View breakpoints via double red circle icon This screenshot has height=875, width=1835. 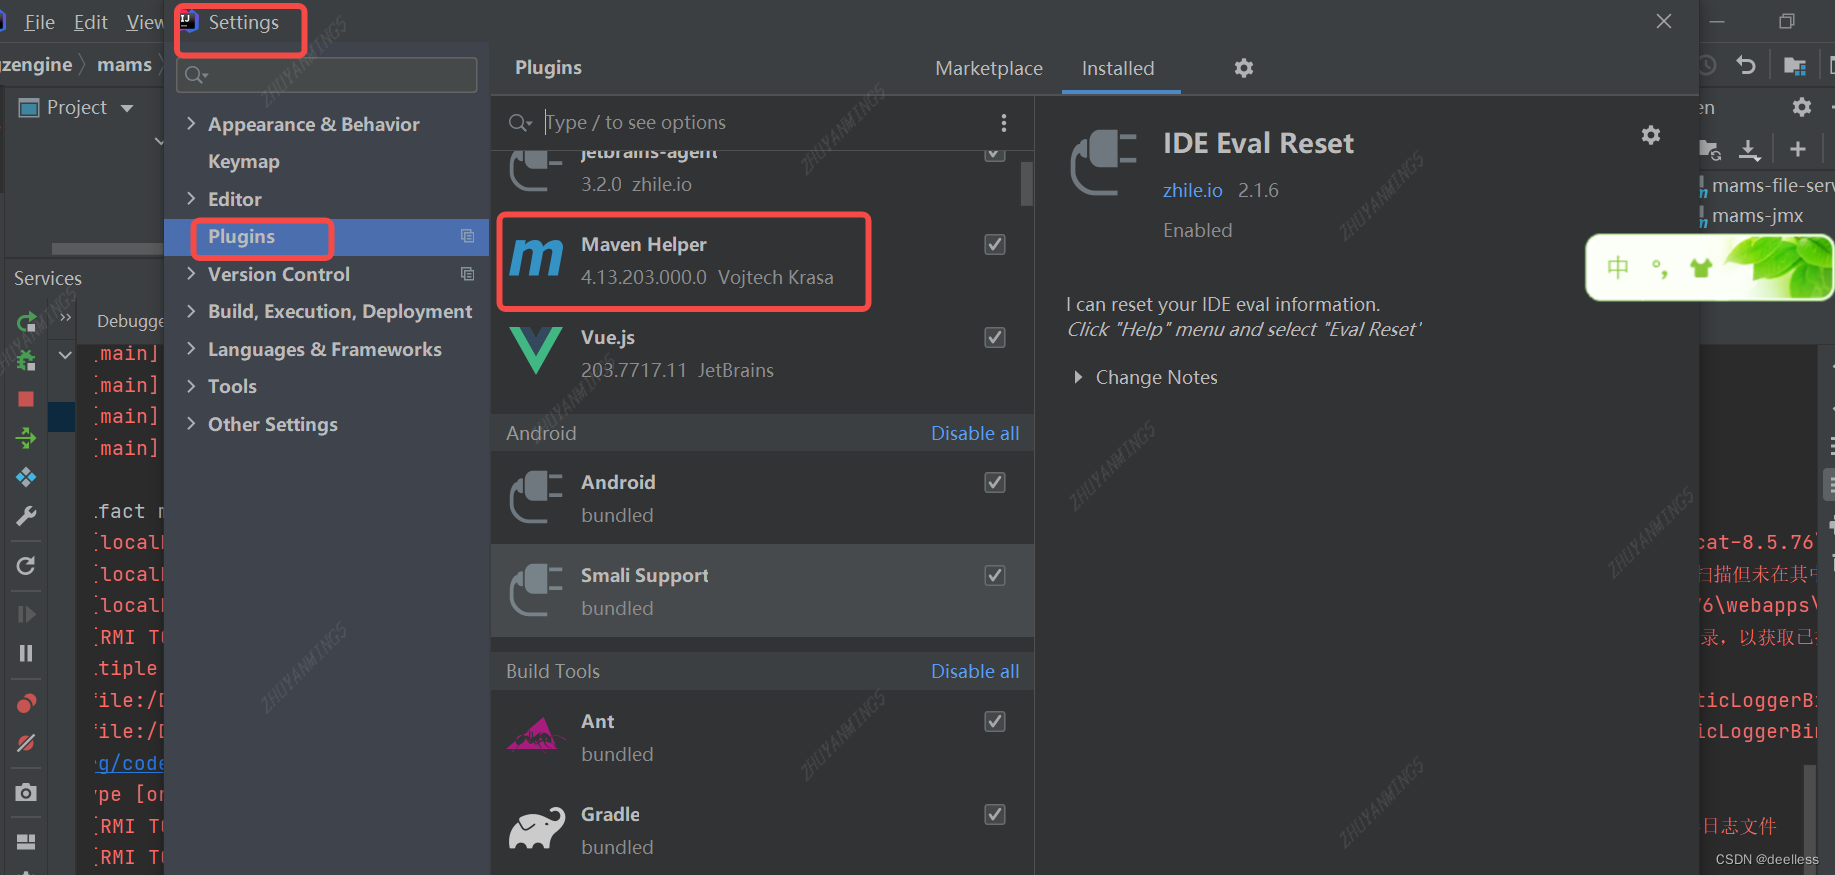[x=26, y=704]
